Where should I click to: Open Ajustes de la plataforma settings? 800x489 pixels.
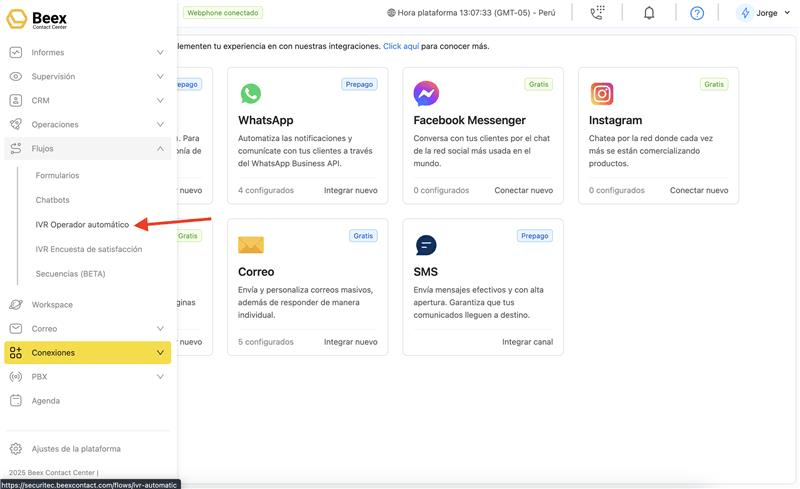pos(76,448)
